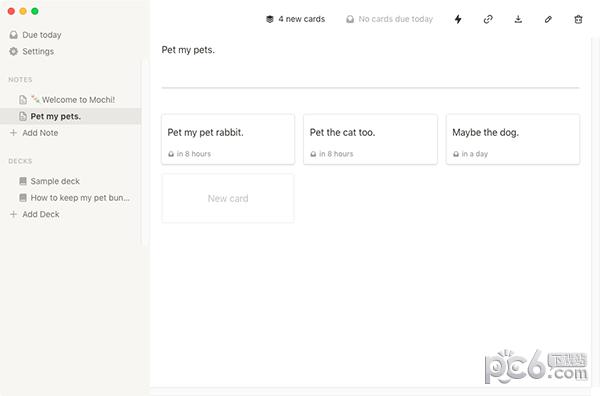Click the green macOS zoom button
Image resolution: width=600 pixels, height=396 pixels.
pos(35,11)
